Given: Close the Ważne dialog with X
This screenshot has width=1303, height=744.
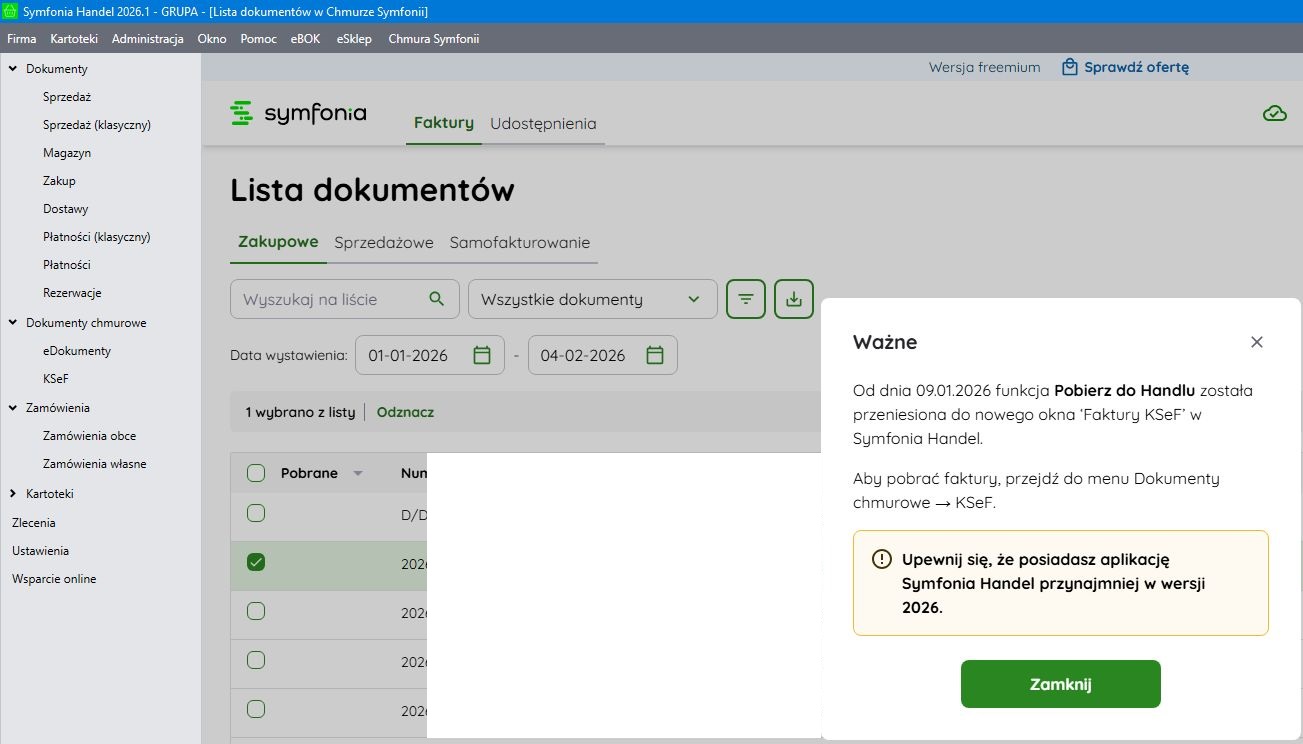Looking at the screenshot, I should [1257, 342].
